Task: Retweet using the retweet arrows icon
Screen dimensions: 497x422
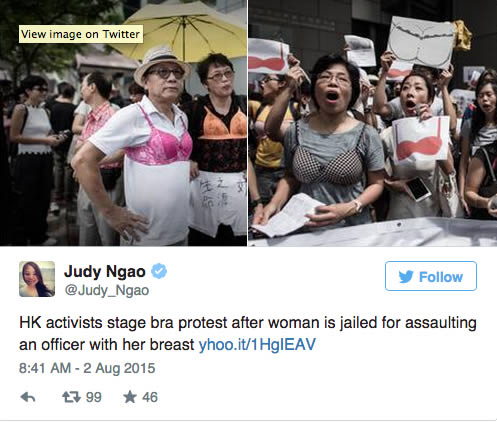Action: [x=71, y=397]
